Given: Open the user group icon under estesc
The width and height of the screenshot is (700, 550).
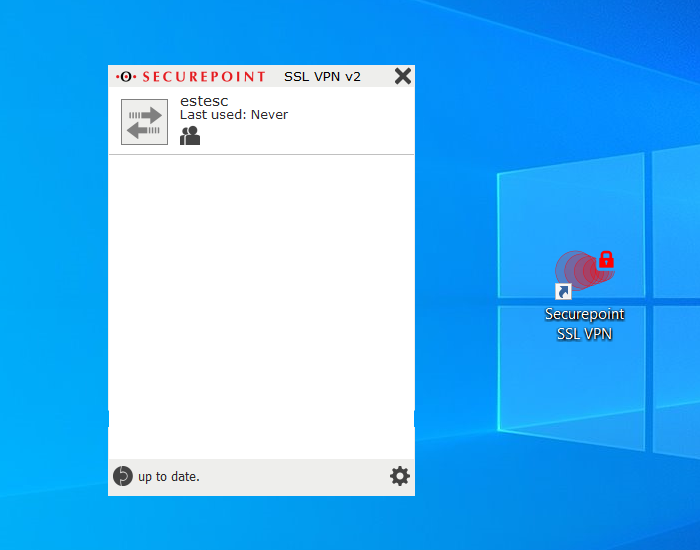Looking at the screenshot, I should point(190,135).
